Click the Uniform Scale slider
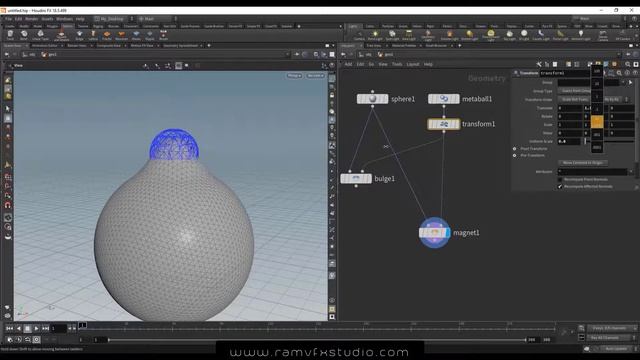The image size is (640, 360). [x=608, y=141]
